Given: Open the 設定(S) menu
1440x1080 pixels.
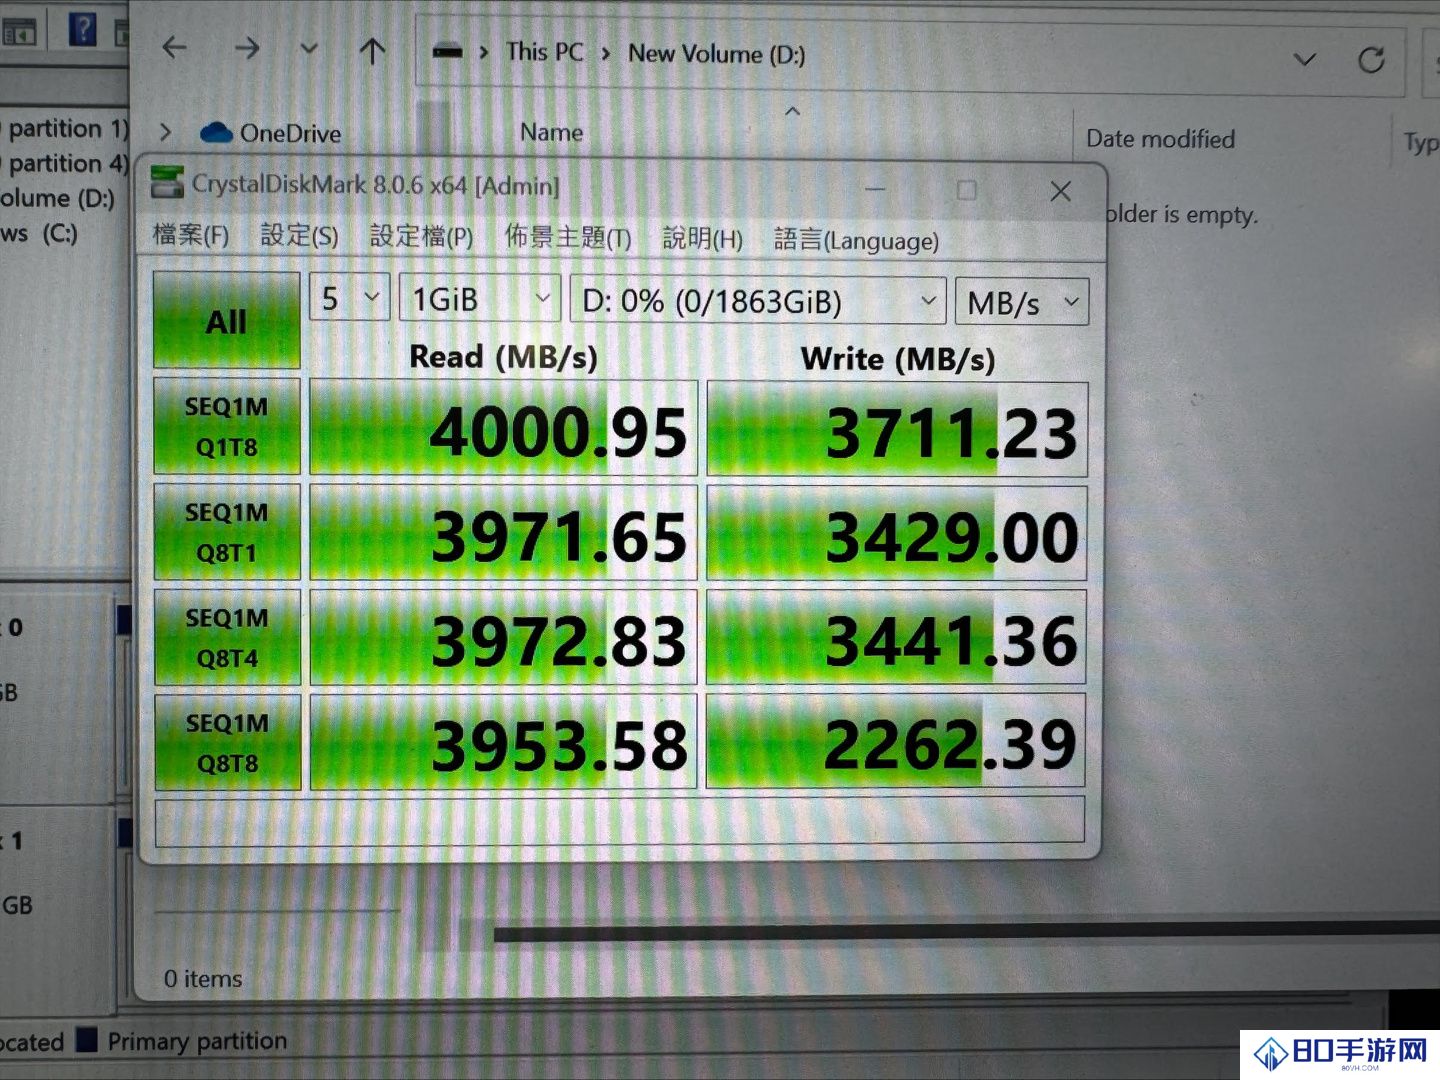Looking at the screenshot, I should click(299, 236).
